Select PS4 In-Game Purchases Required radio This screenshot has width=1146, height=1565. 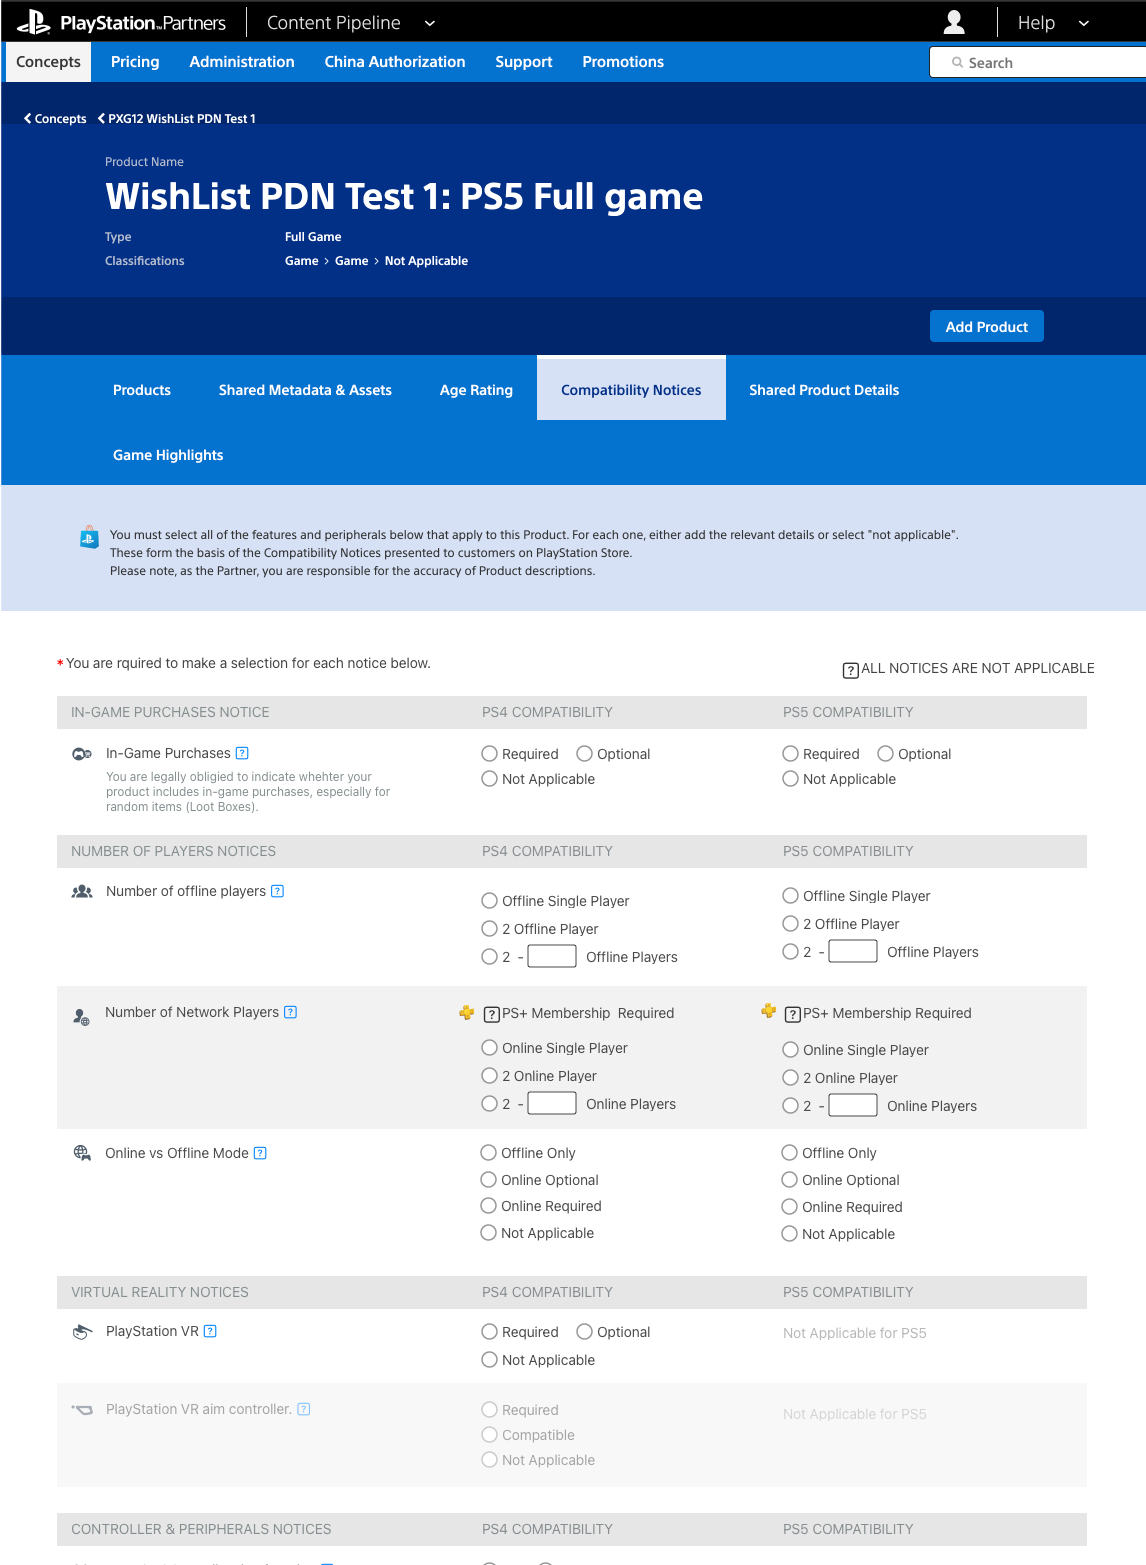489,754
